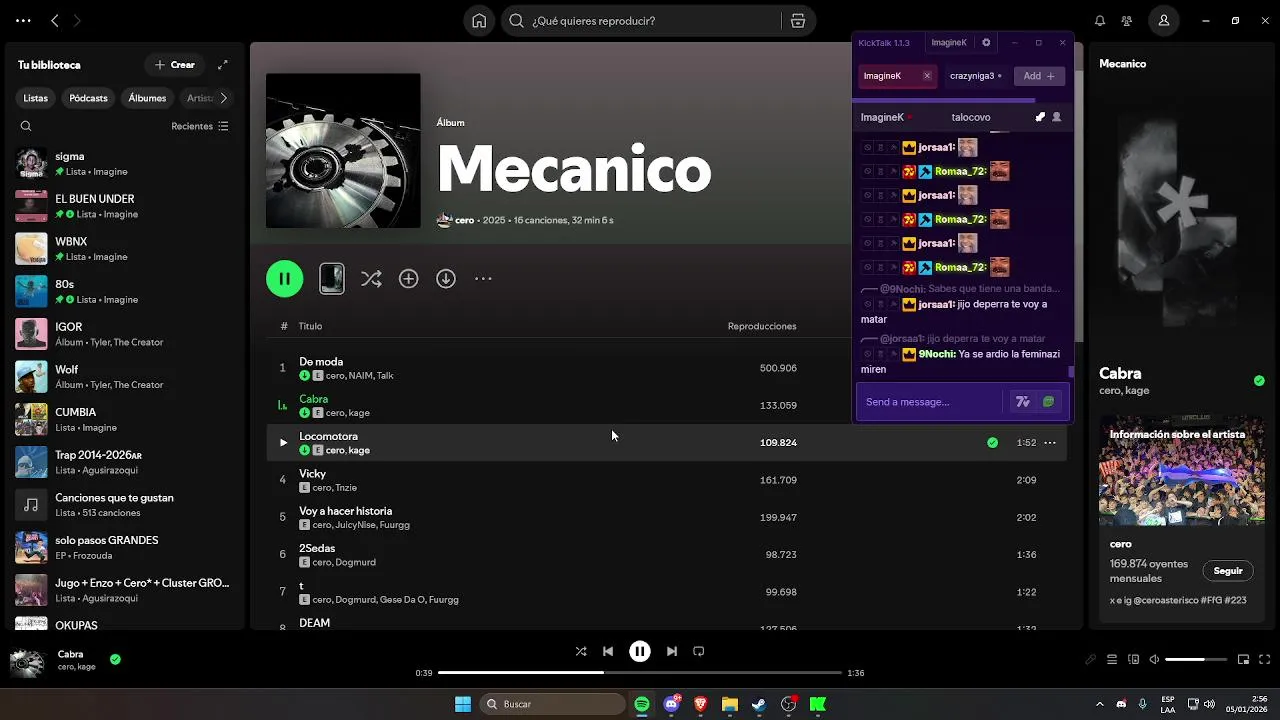Open the sigma playlist
Image resolution: width=1280 pixels, height=720 pixels.
[125, 164]
